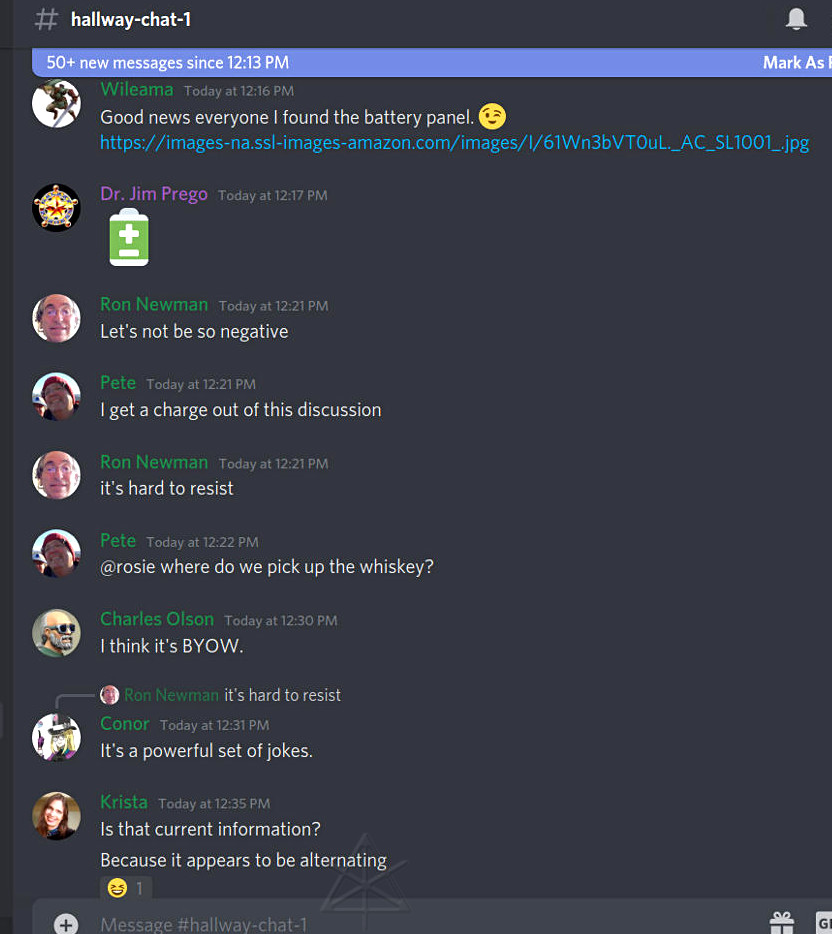Click the winking emoji in Wileama's message
The image size is (832, 934).
click(492, 116)
